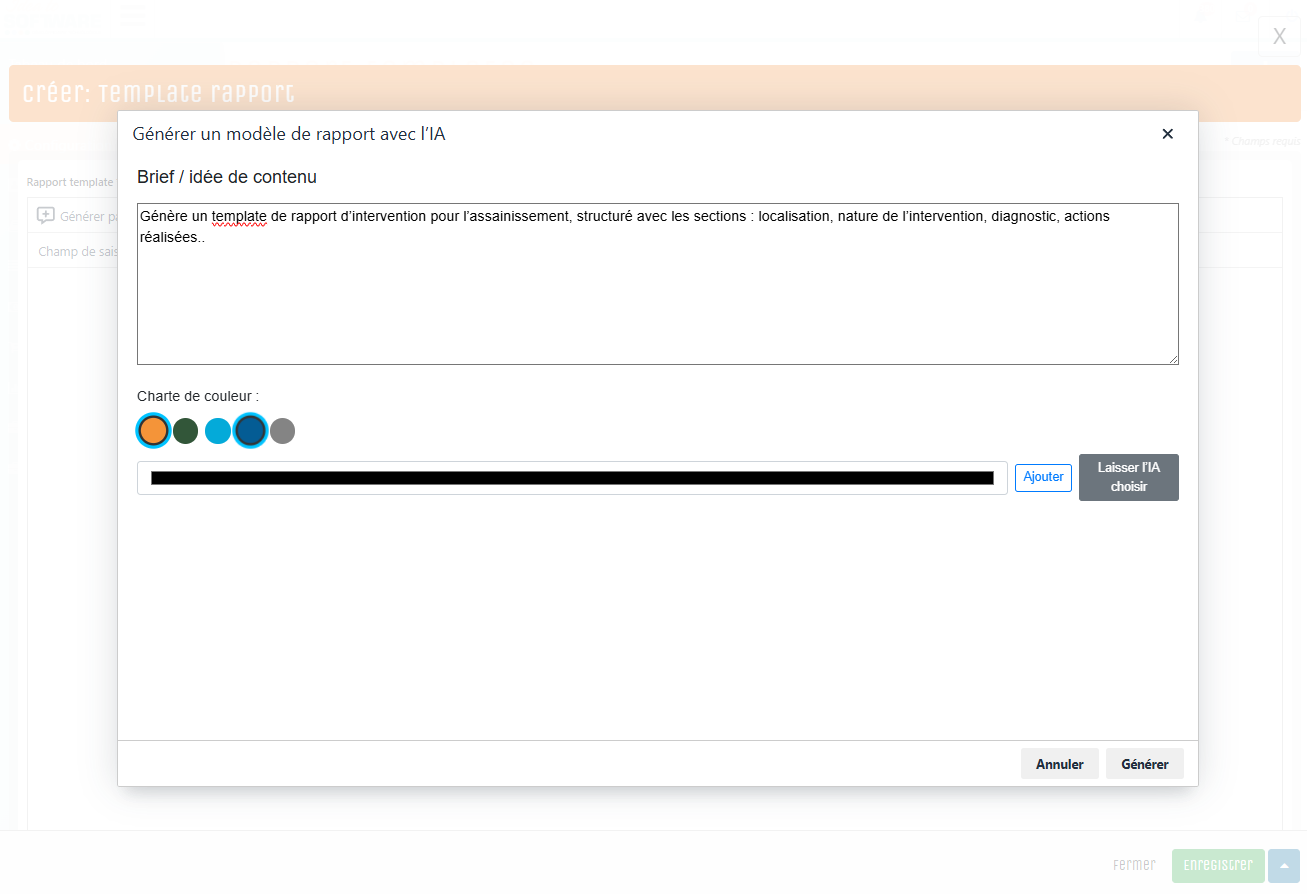Pick the dark green color swatch
The width and height of the screenshot is (1307, 894).
[185, 431]
